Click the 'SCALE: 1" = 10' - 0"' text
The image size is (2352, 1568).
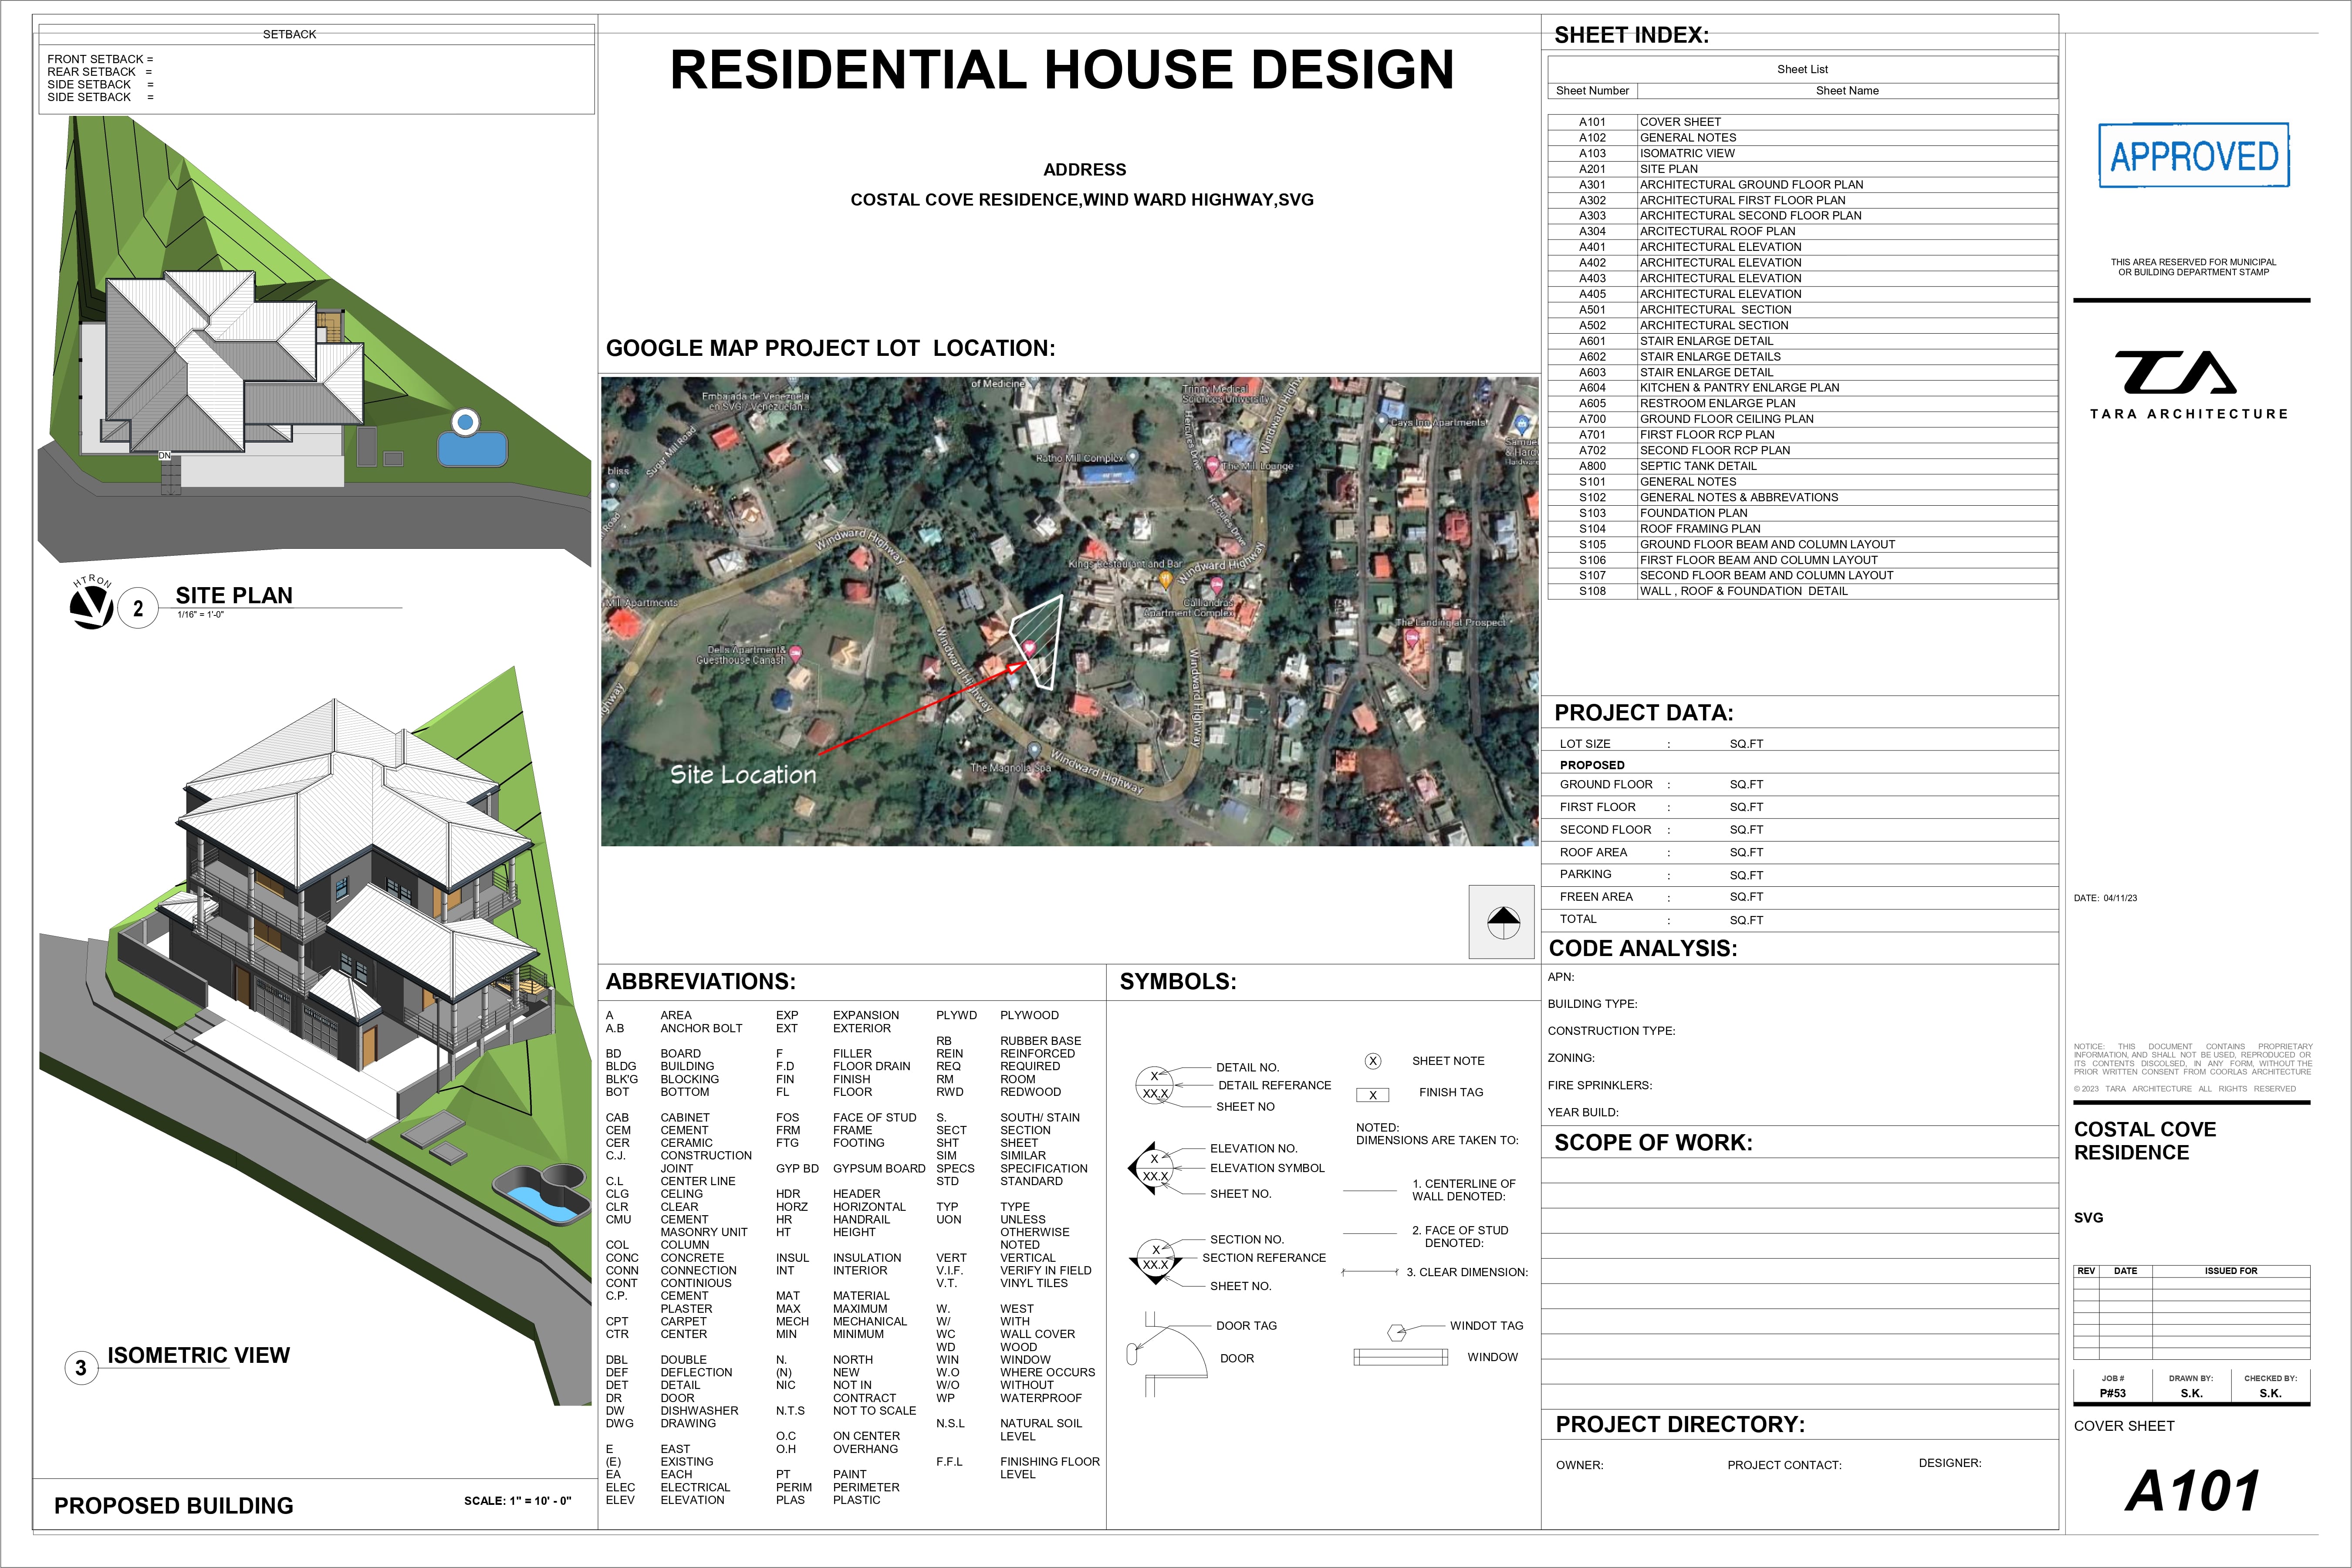(517, 1501)
